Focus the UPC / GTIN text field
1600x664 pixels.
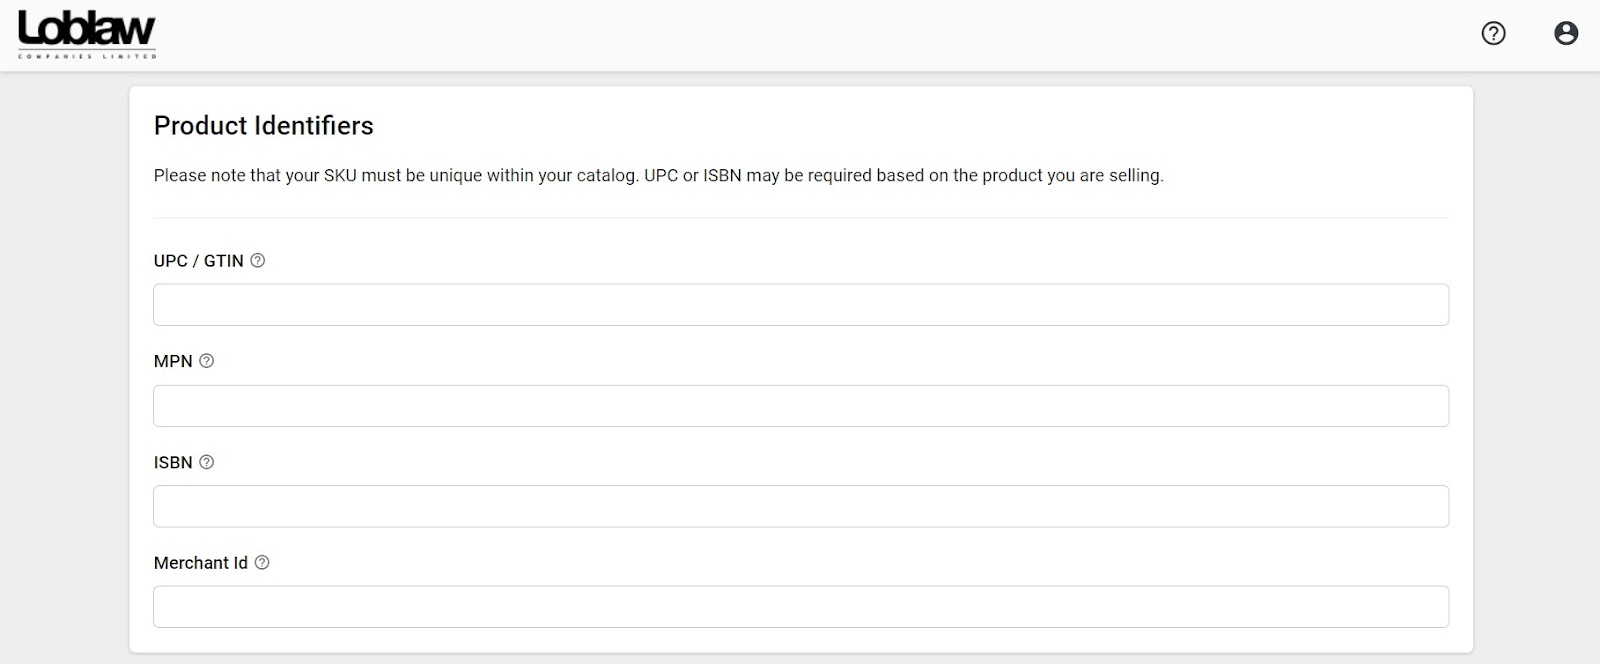point(800,305)
